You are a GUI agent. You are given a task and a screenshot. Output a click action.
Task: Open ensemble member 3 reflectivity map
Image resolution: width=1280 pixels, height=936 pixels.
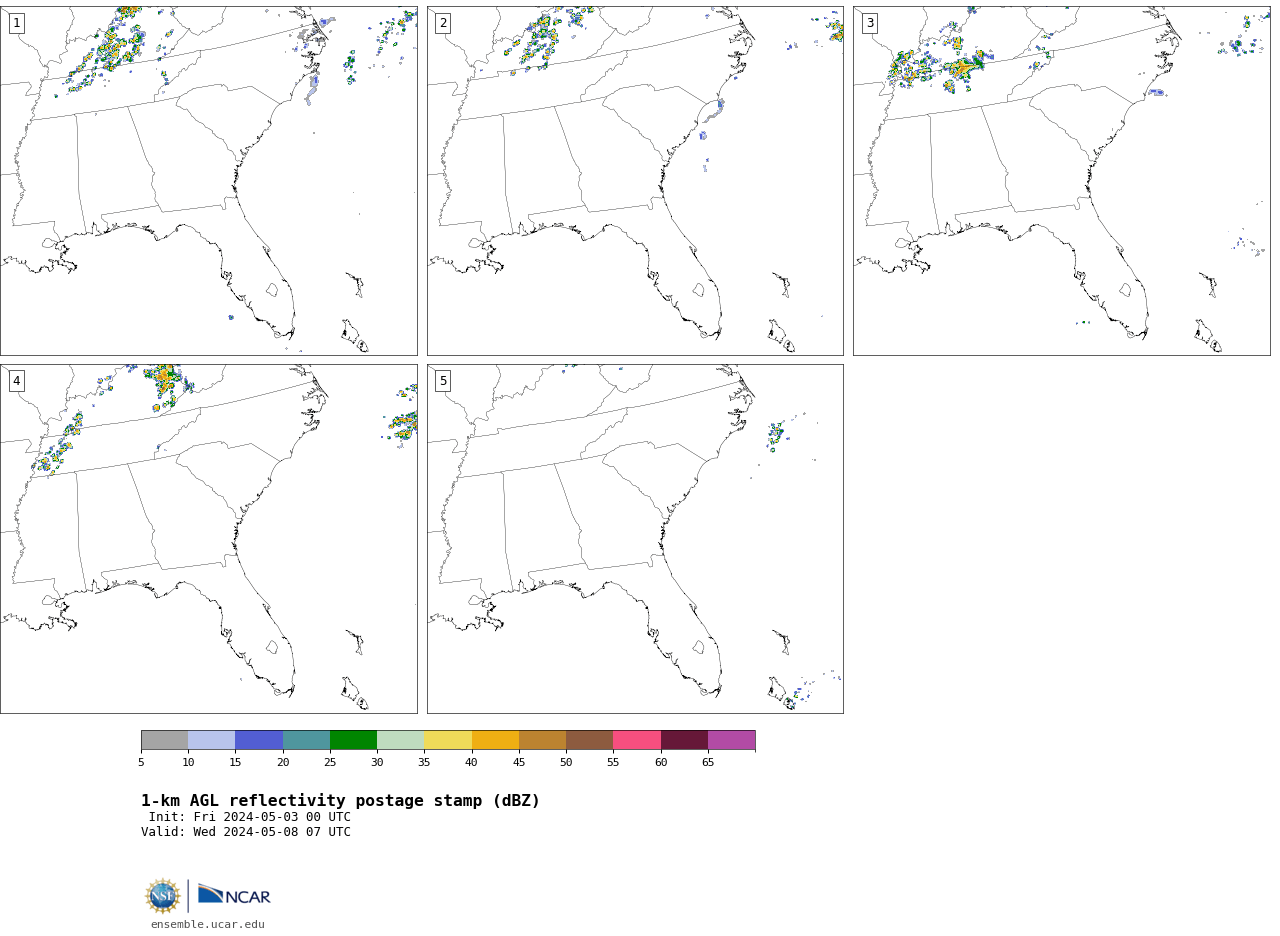1061,181
